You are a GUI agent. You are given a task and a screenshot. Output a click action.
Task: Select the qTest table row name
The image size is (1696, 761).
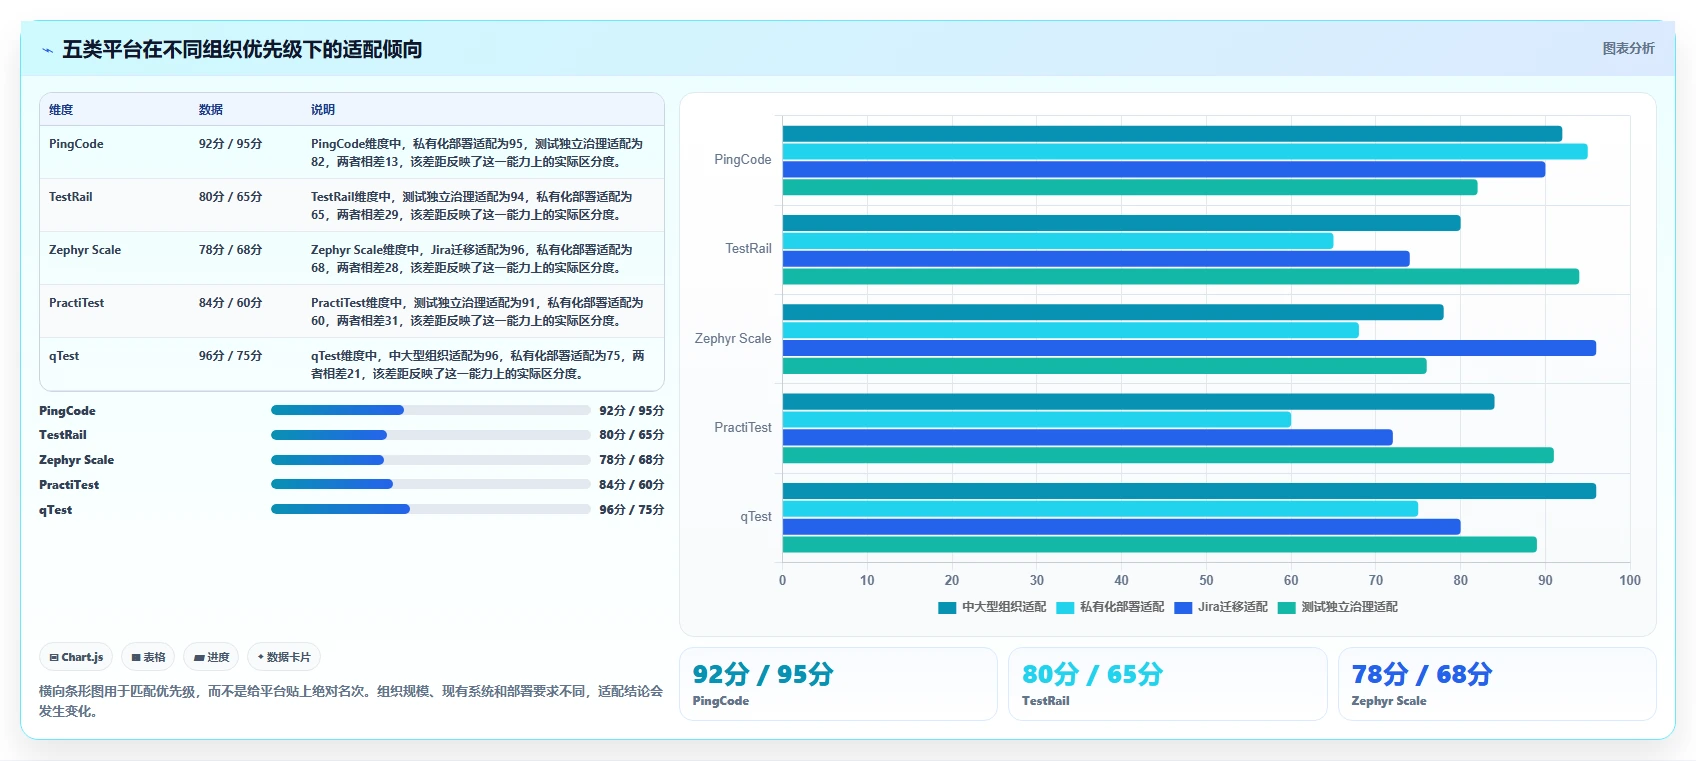point(64,356)
